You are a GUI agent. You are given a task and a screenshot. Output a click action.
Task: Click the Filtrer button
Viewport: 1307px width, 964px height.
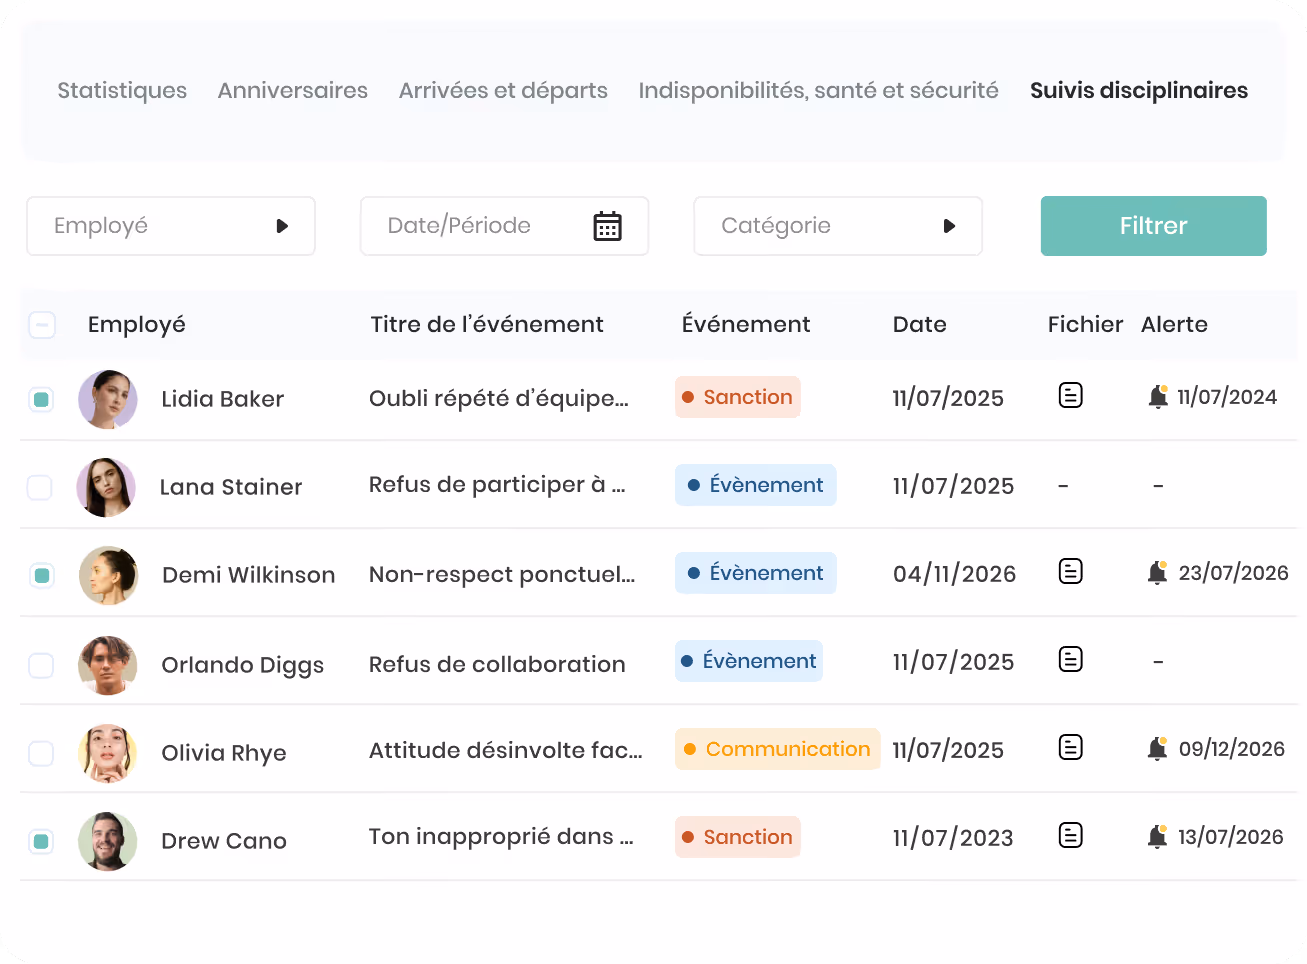tap(1153, 226)
